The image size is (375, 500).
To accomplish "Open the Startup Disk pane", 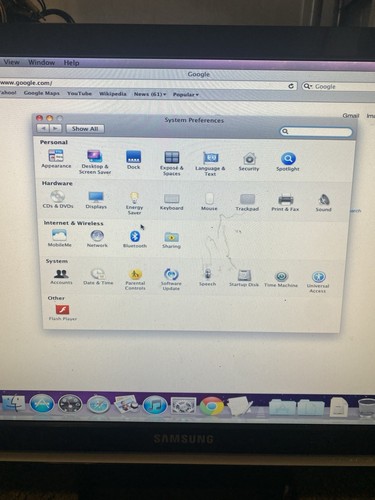I will pyautogui.click(x=244, y=279).
